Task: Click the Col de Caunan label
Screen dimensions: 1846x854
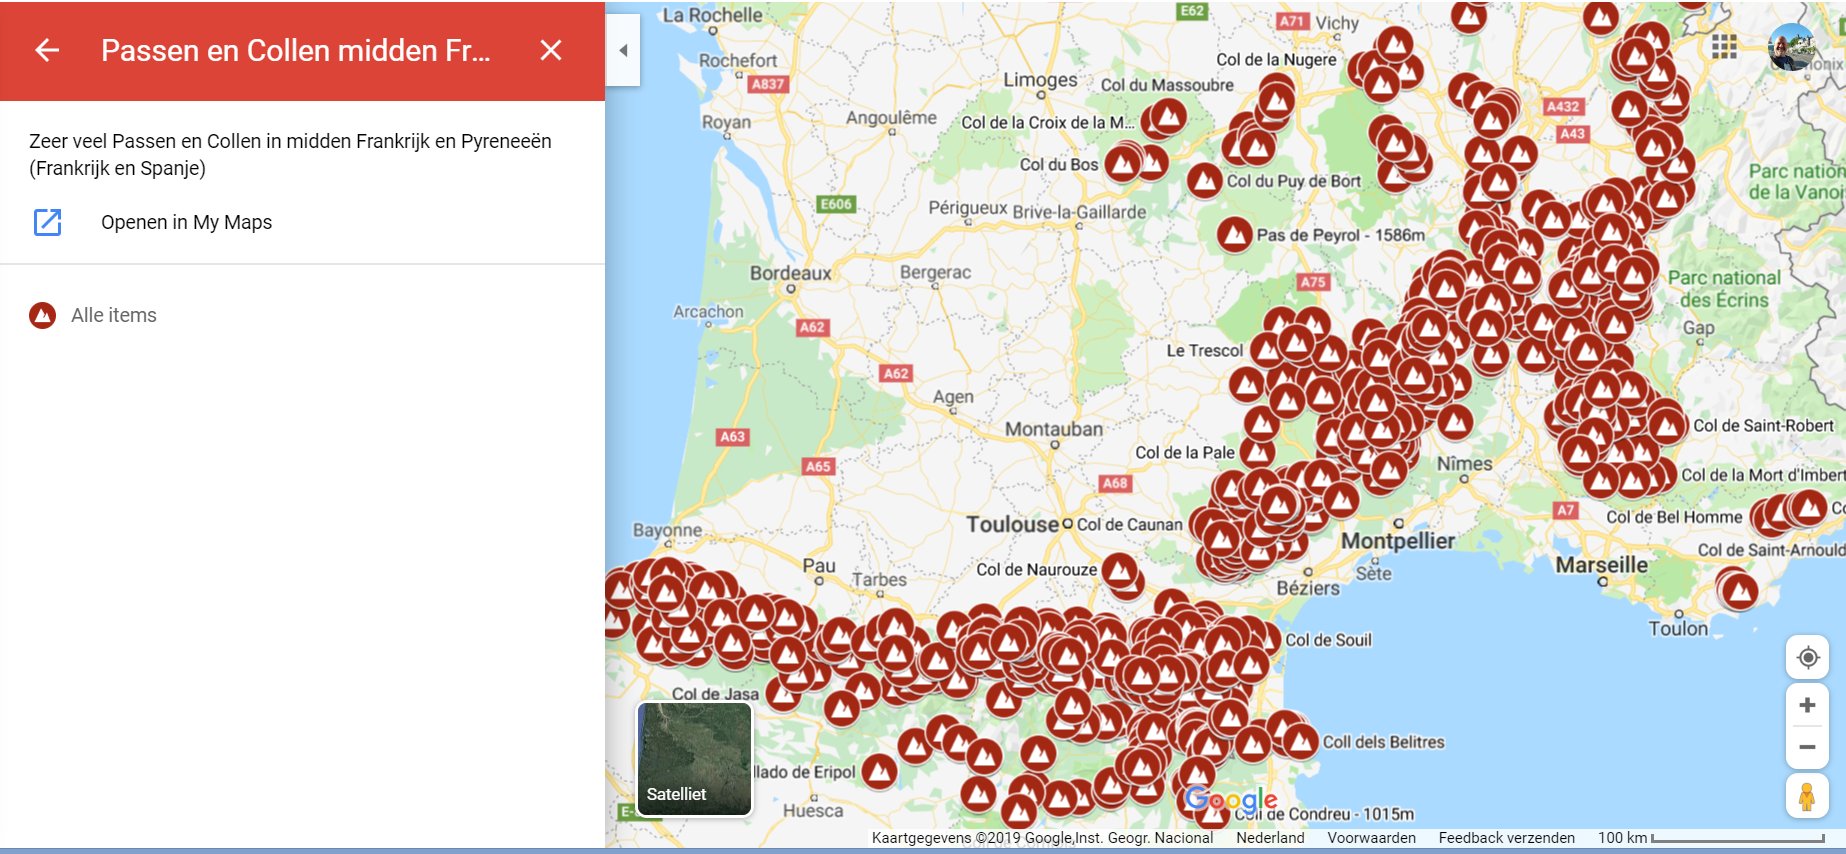Action: [x=1129, y=525]
